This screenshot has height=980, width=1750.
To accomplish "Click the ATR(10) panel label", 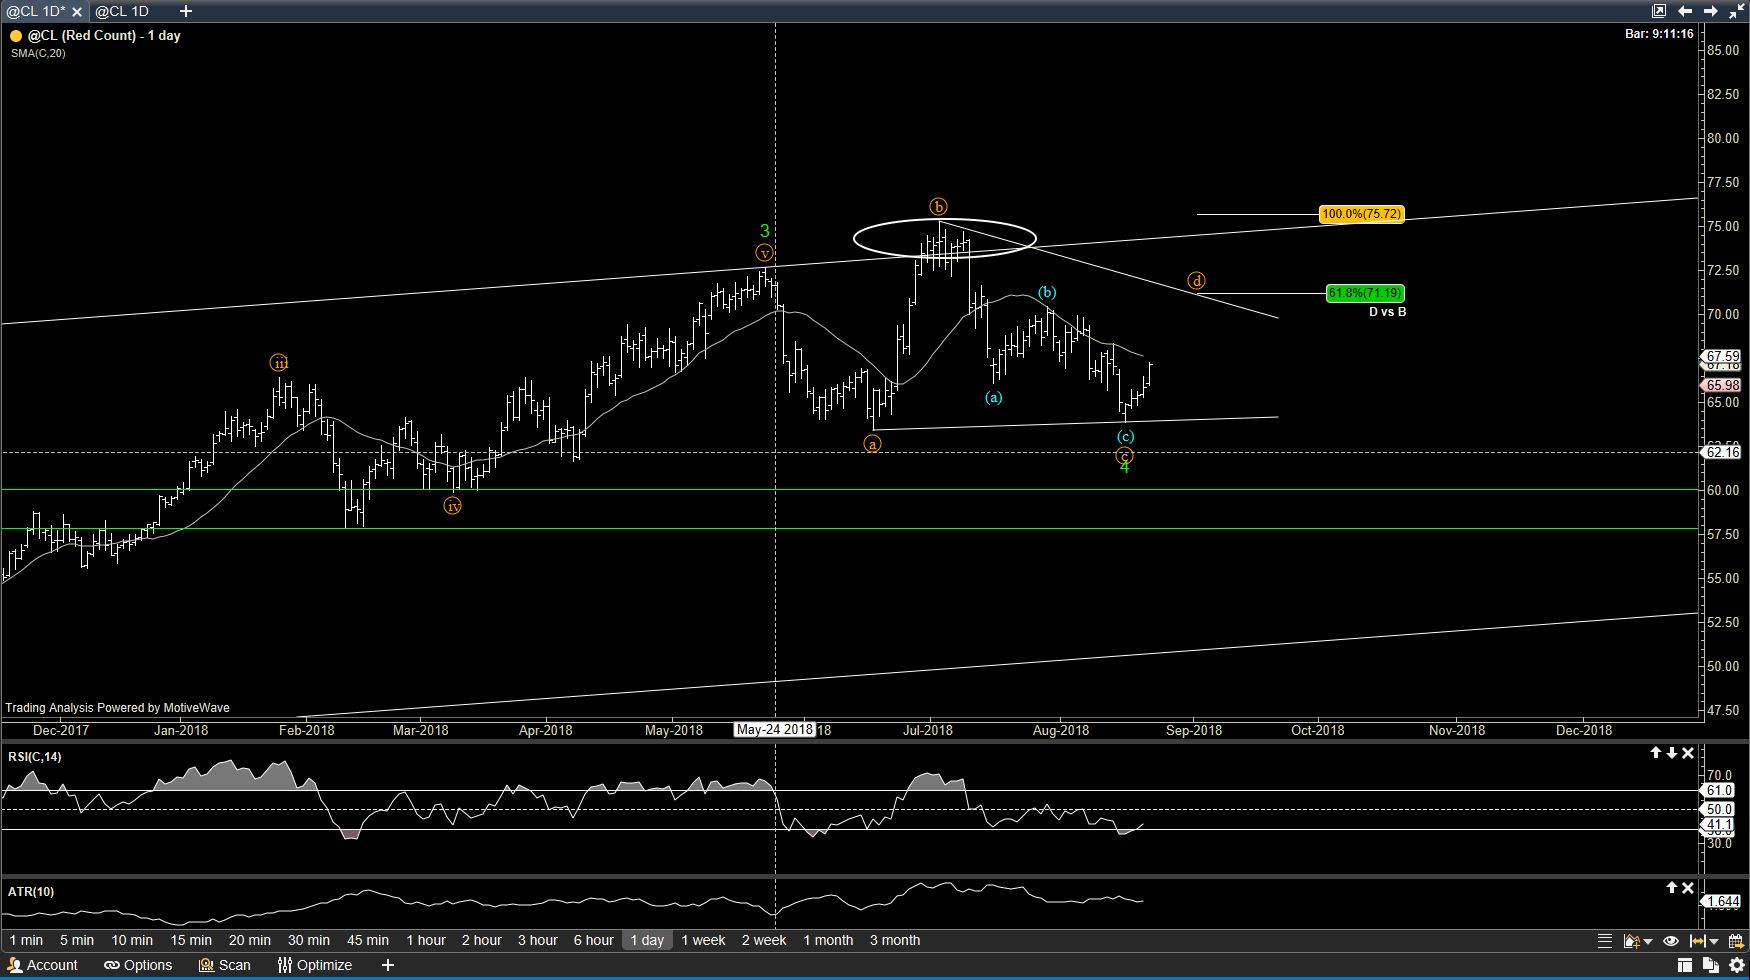I will (x=31, y=891).
